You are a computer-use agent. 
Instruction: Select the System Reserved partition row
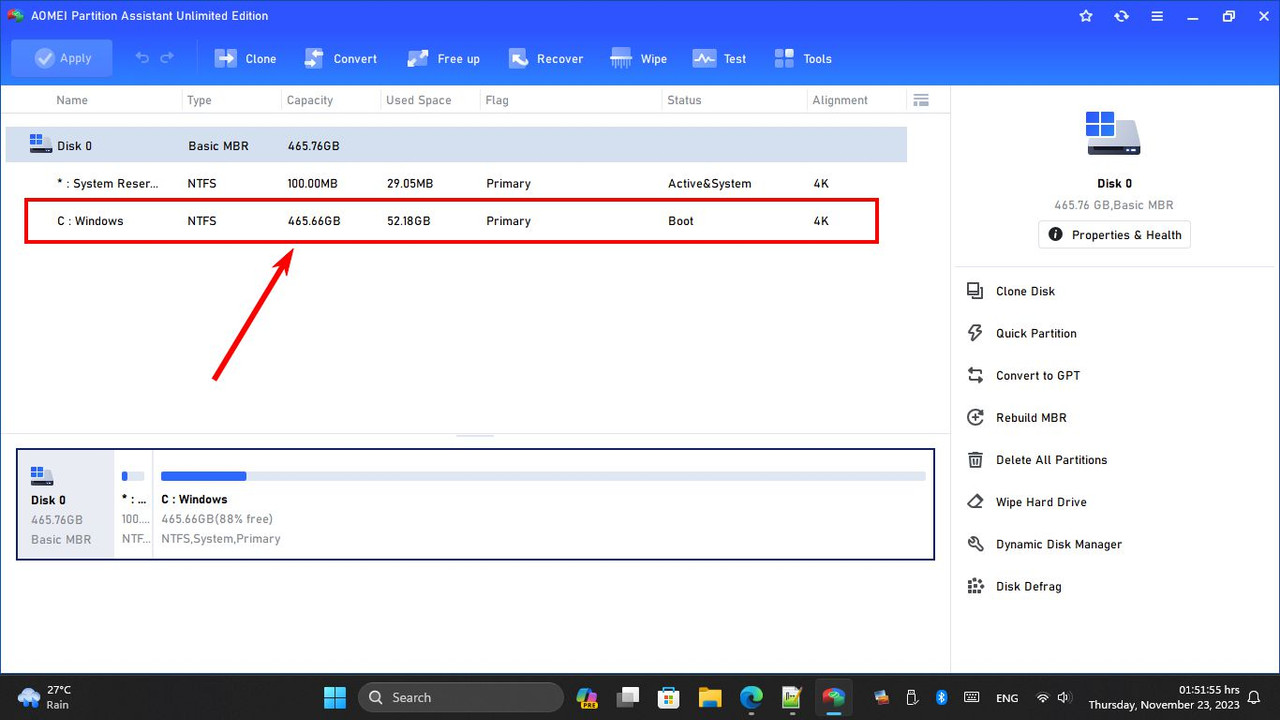pos(456,183)
